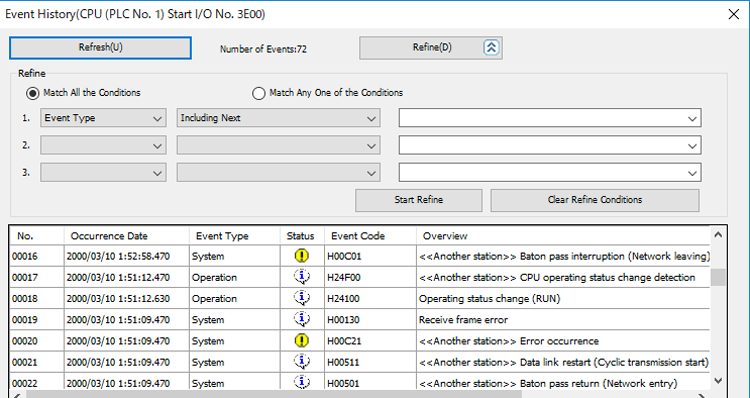Click the event list scroll-up arrow
Screen dimensions: 750x398
point(717,234)
